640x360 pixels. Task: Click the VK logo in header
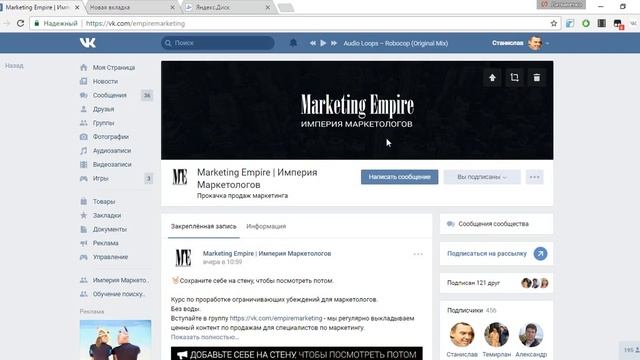pyautogui.click(x=88, y=42)
